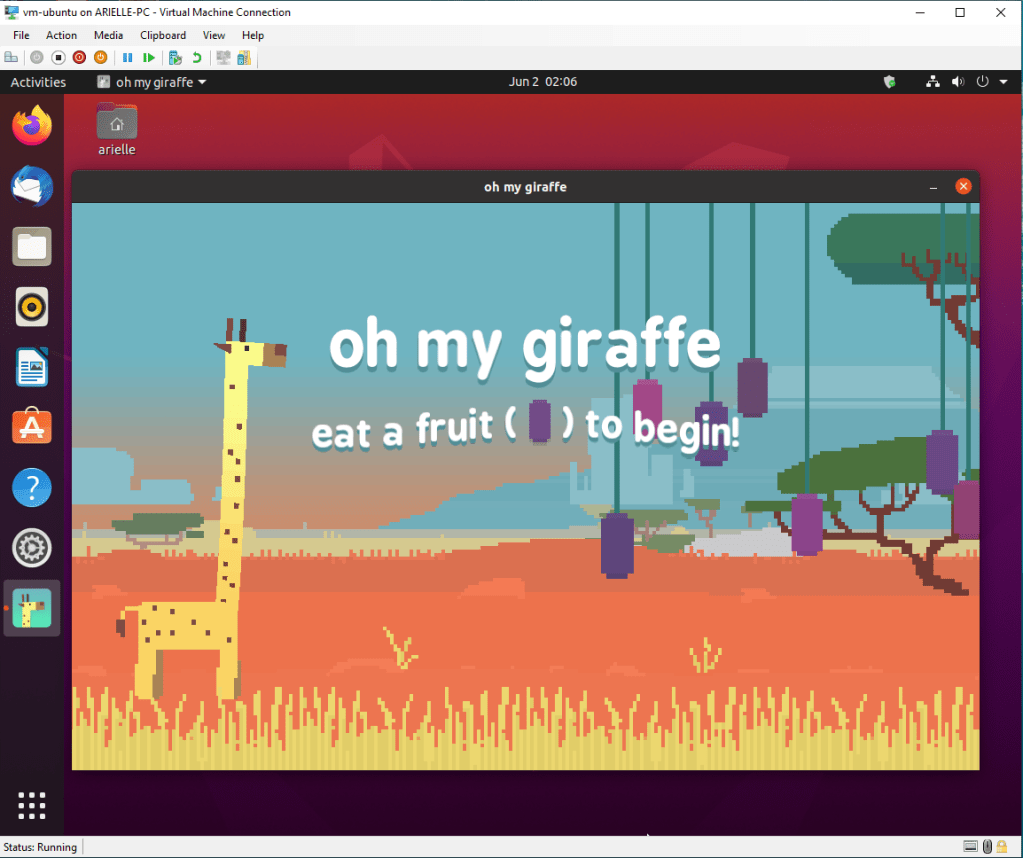The height and width of the screenshot is (858, 1023).
Task: Click the Ctrl+Alt+Delete toolbar icon
Action: pyautogui.click(x=11, y=58)
